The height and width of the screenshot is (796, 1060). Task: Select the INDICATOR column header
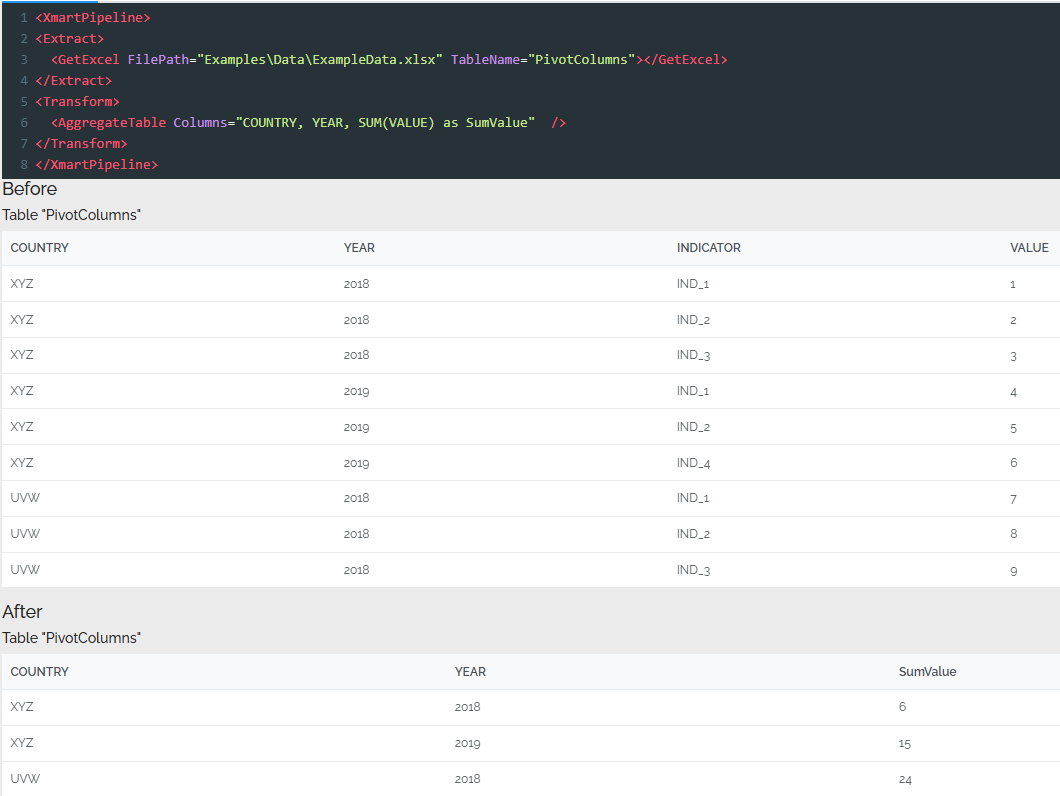coord(708,248)
